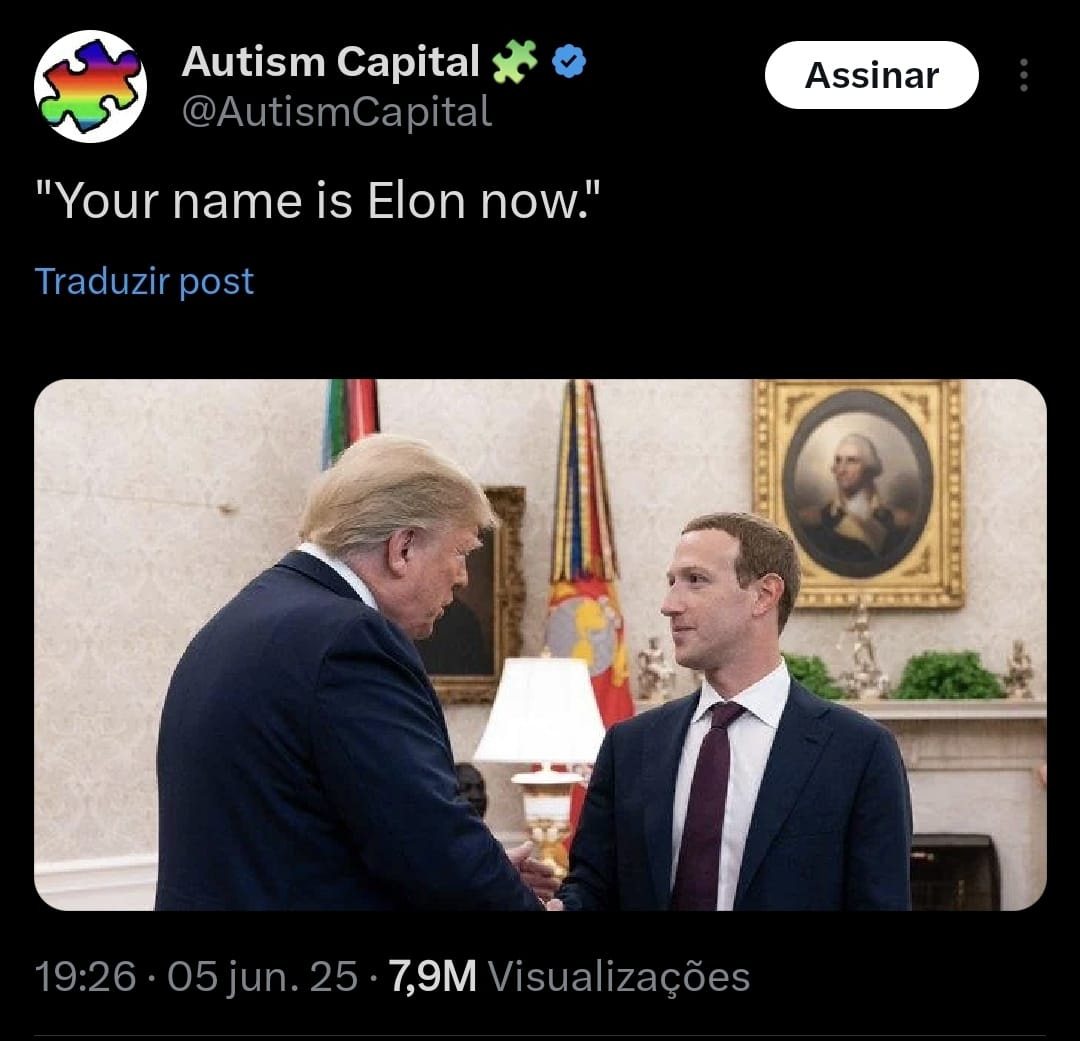The height and width of the screenshot is (1041, 1080).
Task: Click the 05 jun. 25 date
Action: [x=262, y=976]
